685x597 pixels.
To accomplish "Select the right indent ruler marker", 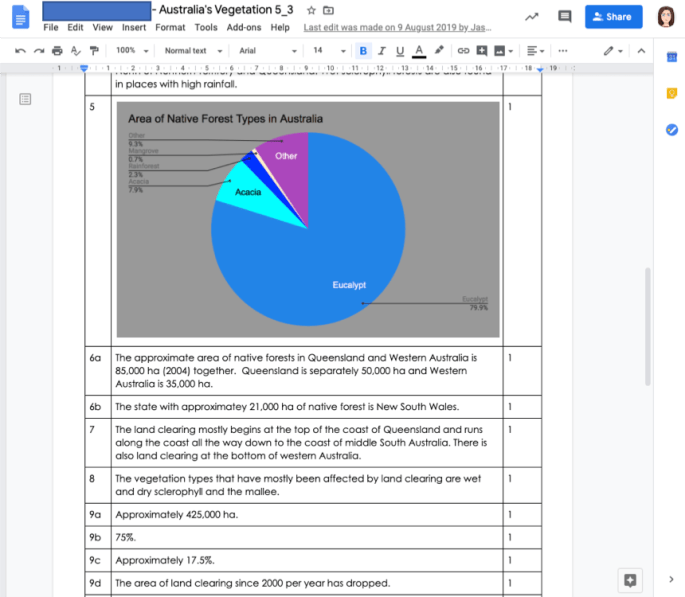I will click(540, 69).
